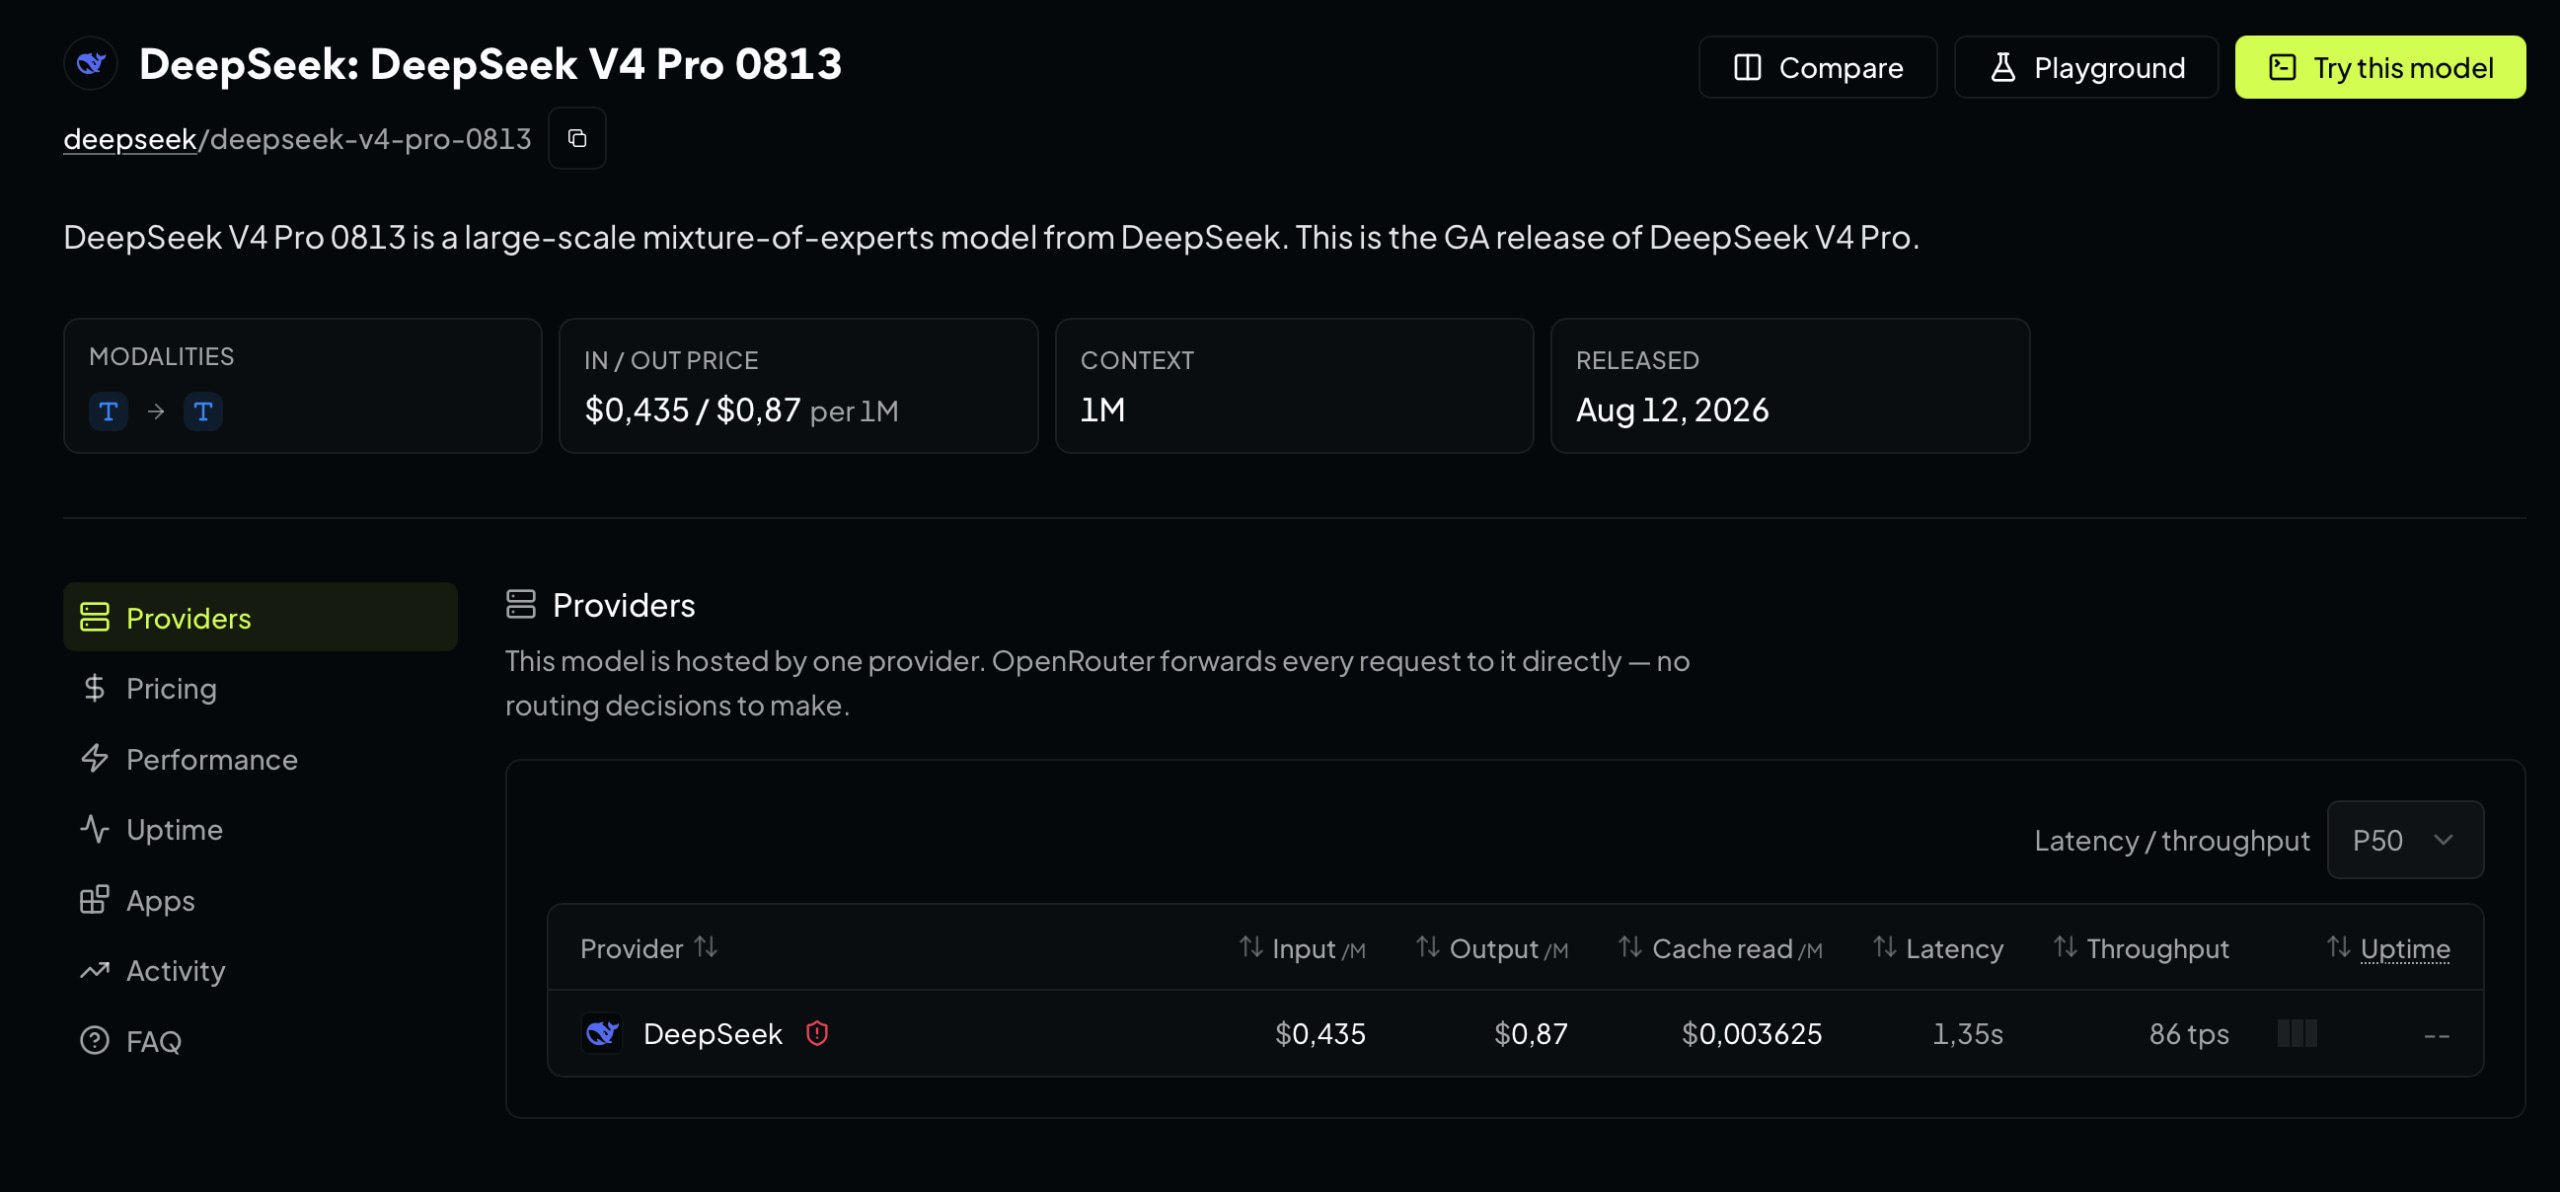
Task: Sort providers by Input price
Action: click(x=1302, y=948)
